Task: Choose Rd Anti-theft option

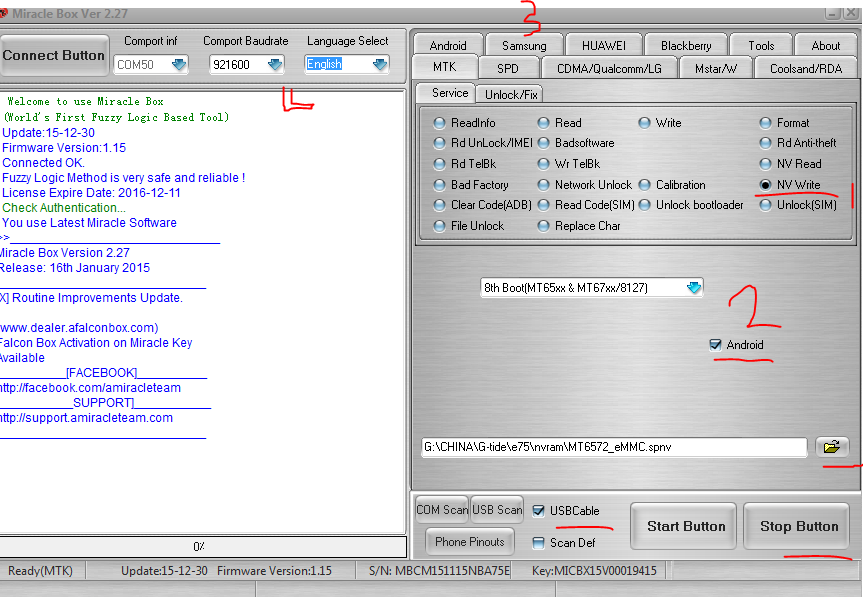Action: (798, 143)
